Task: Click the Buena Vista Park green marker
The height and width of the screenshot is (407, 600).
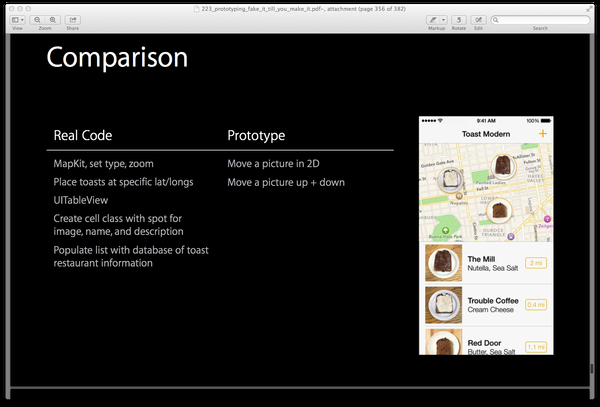Action: tap(445, 230)
